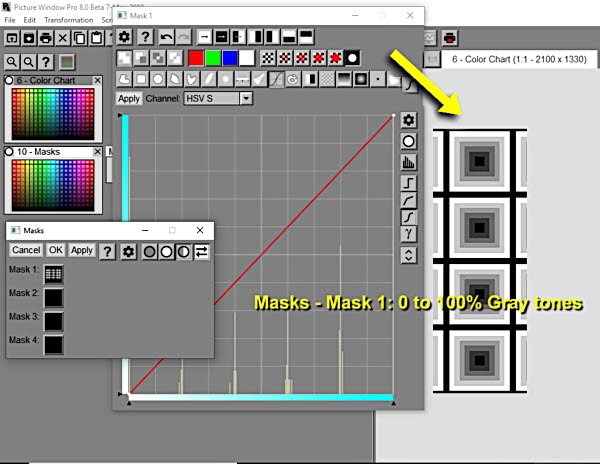Click the help question mark in Masks dialog
Image resolution: width=600 pixels, height=464 pixels.
(108, 251)
